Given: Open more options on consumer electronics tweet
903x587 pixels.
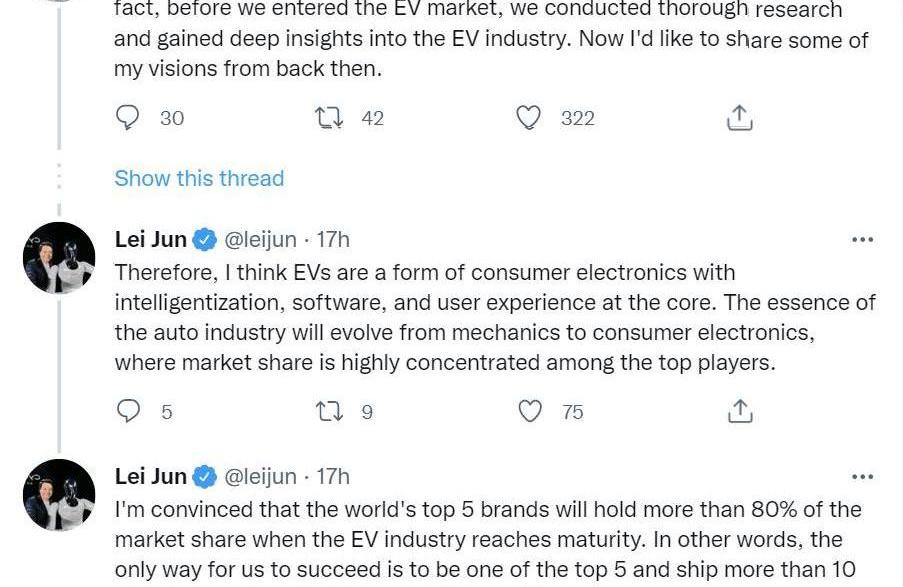Looking at the screenshot, I should (x=861, y=240).
